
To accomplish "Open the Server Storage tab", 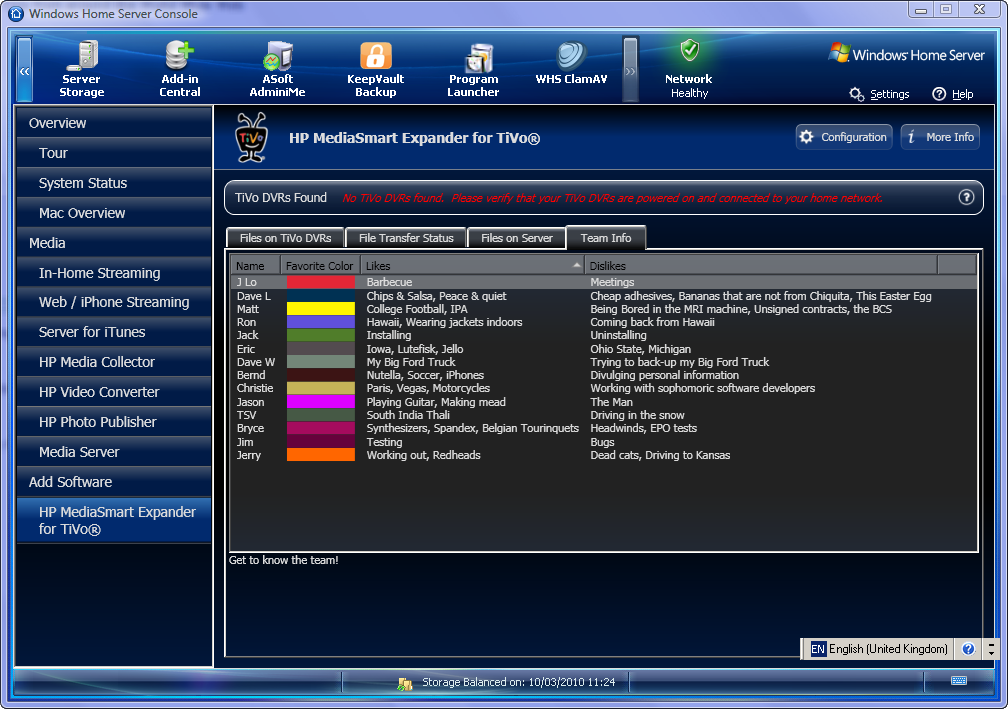I will click(x=82, y=69).
